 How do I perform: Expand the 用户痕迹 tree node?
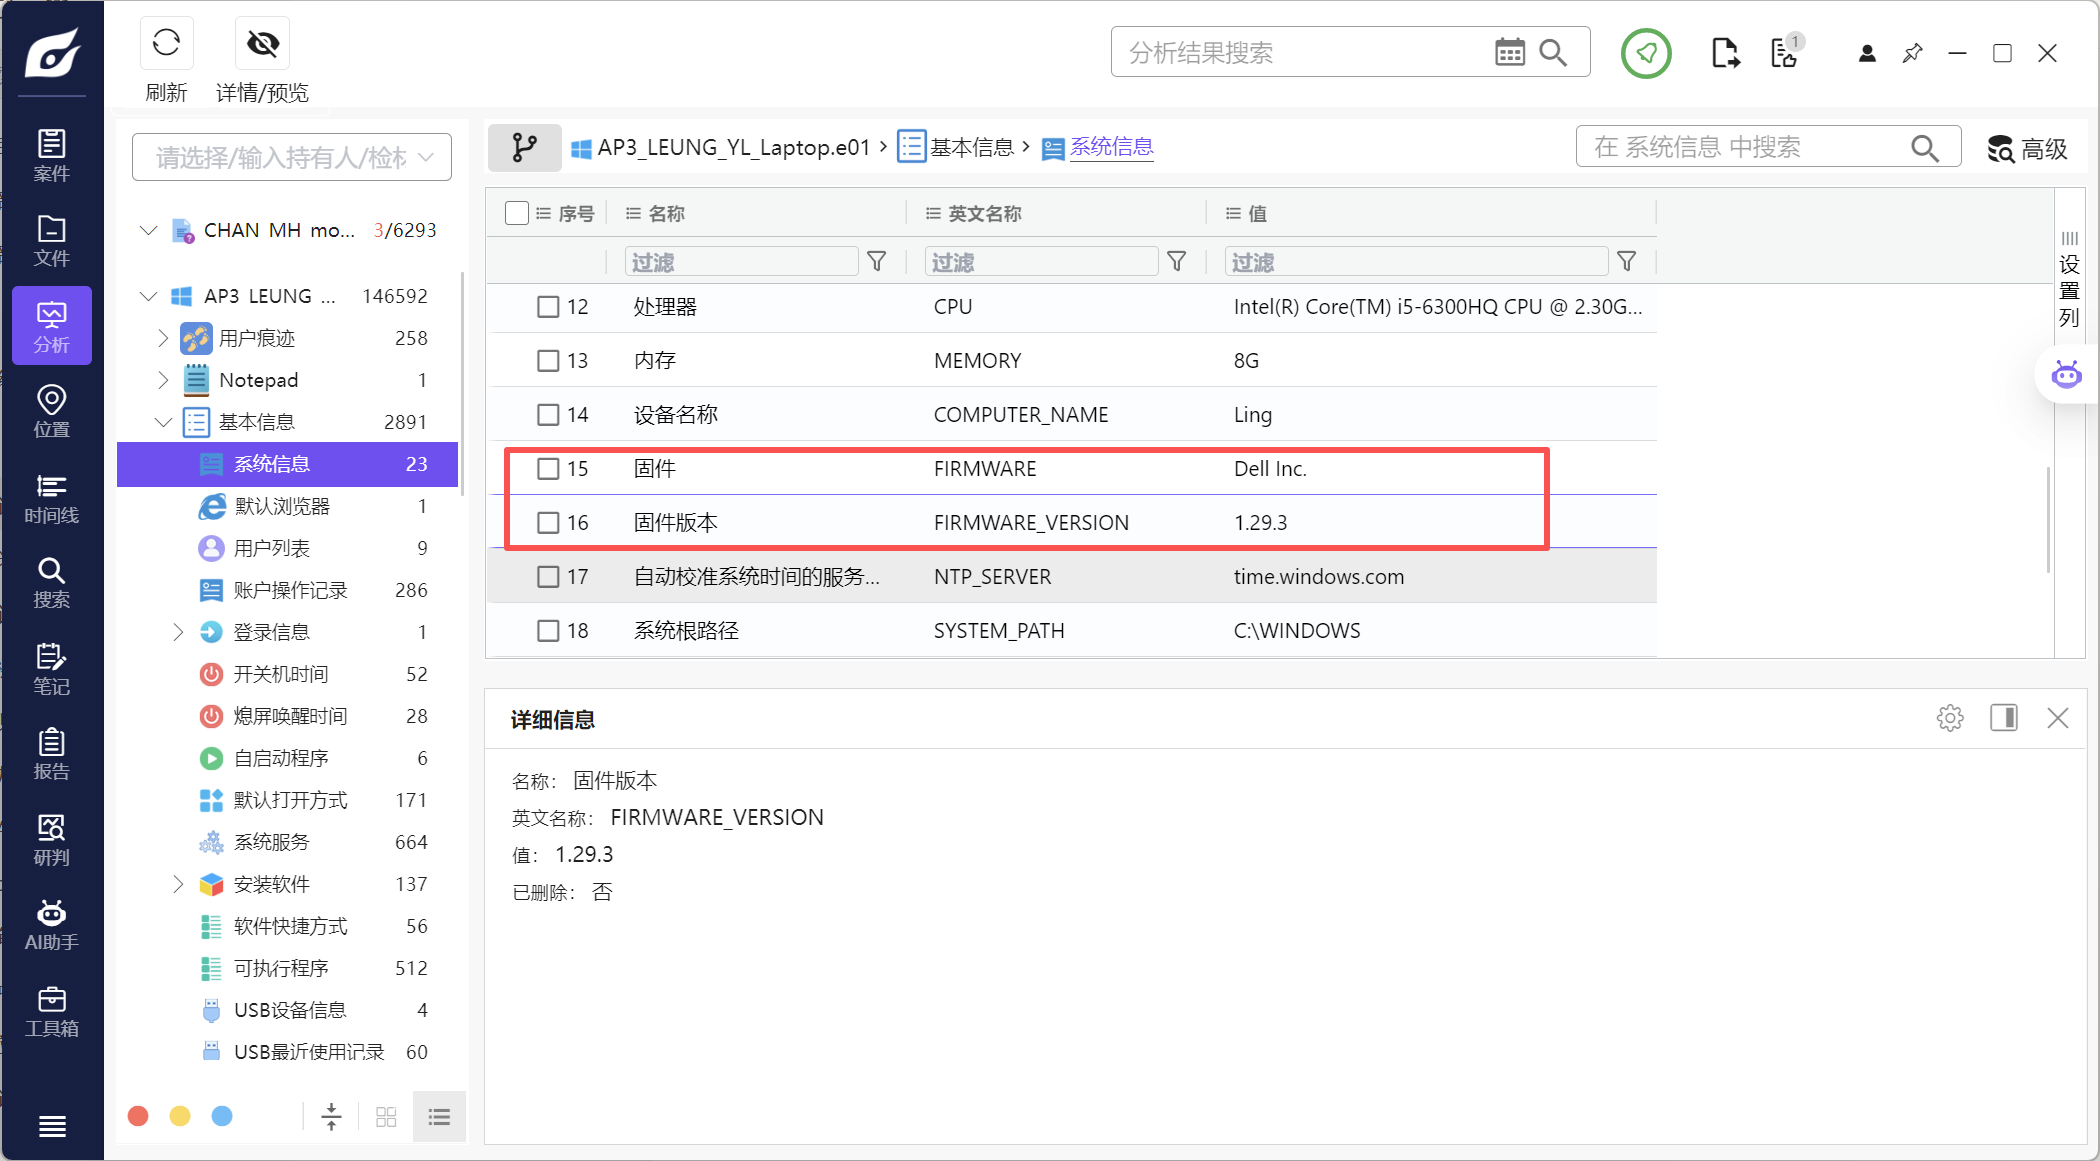coord(163,338)
